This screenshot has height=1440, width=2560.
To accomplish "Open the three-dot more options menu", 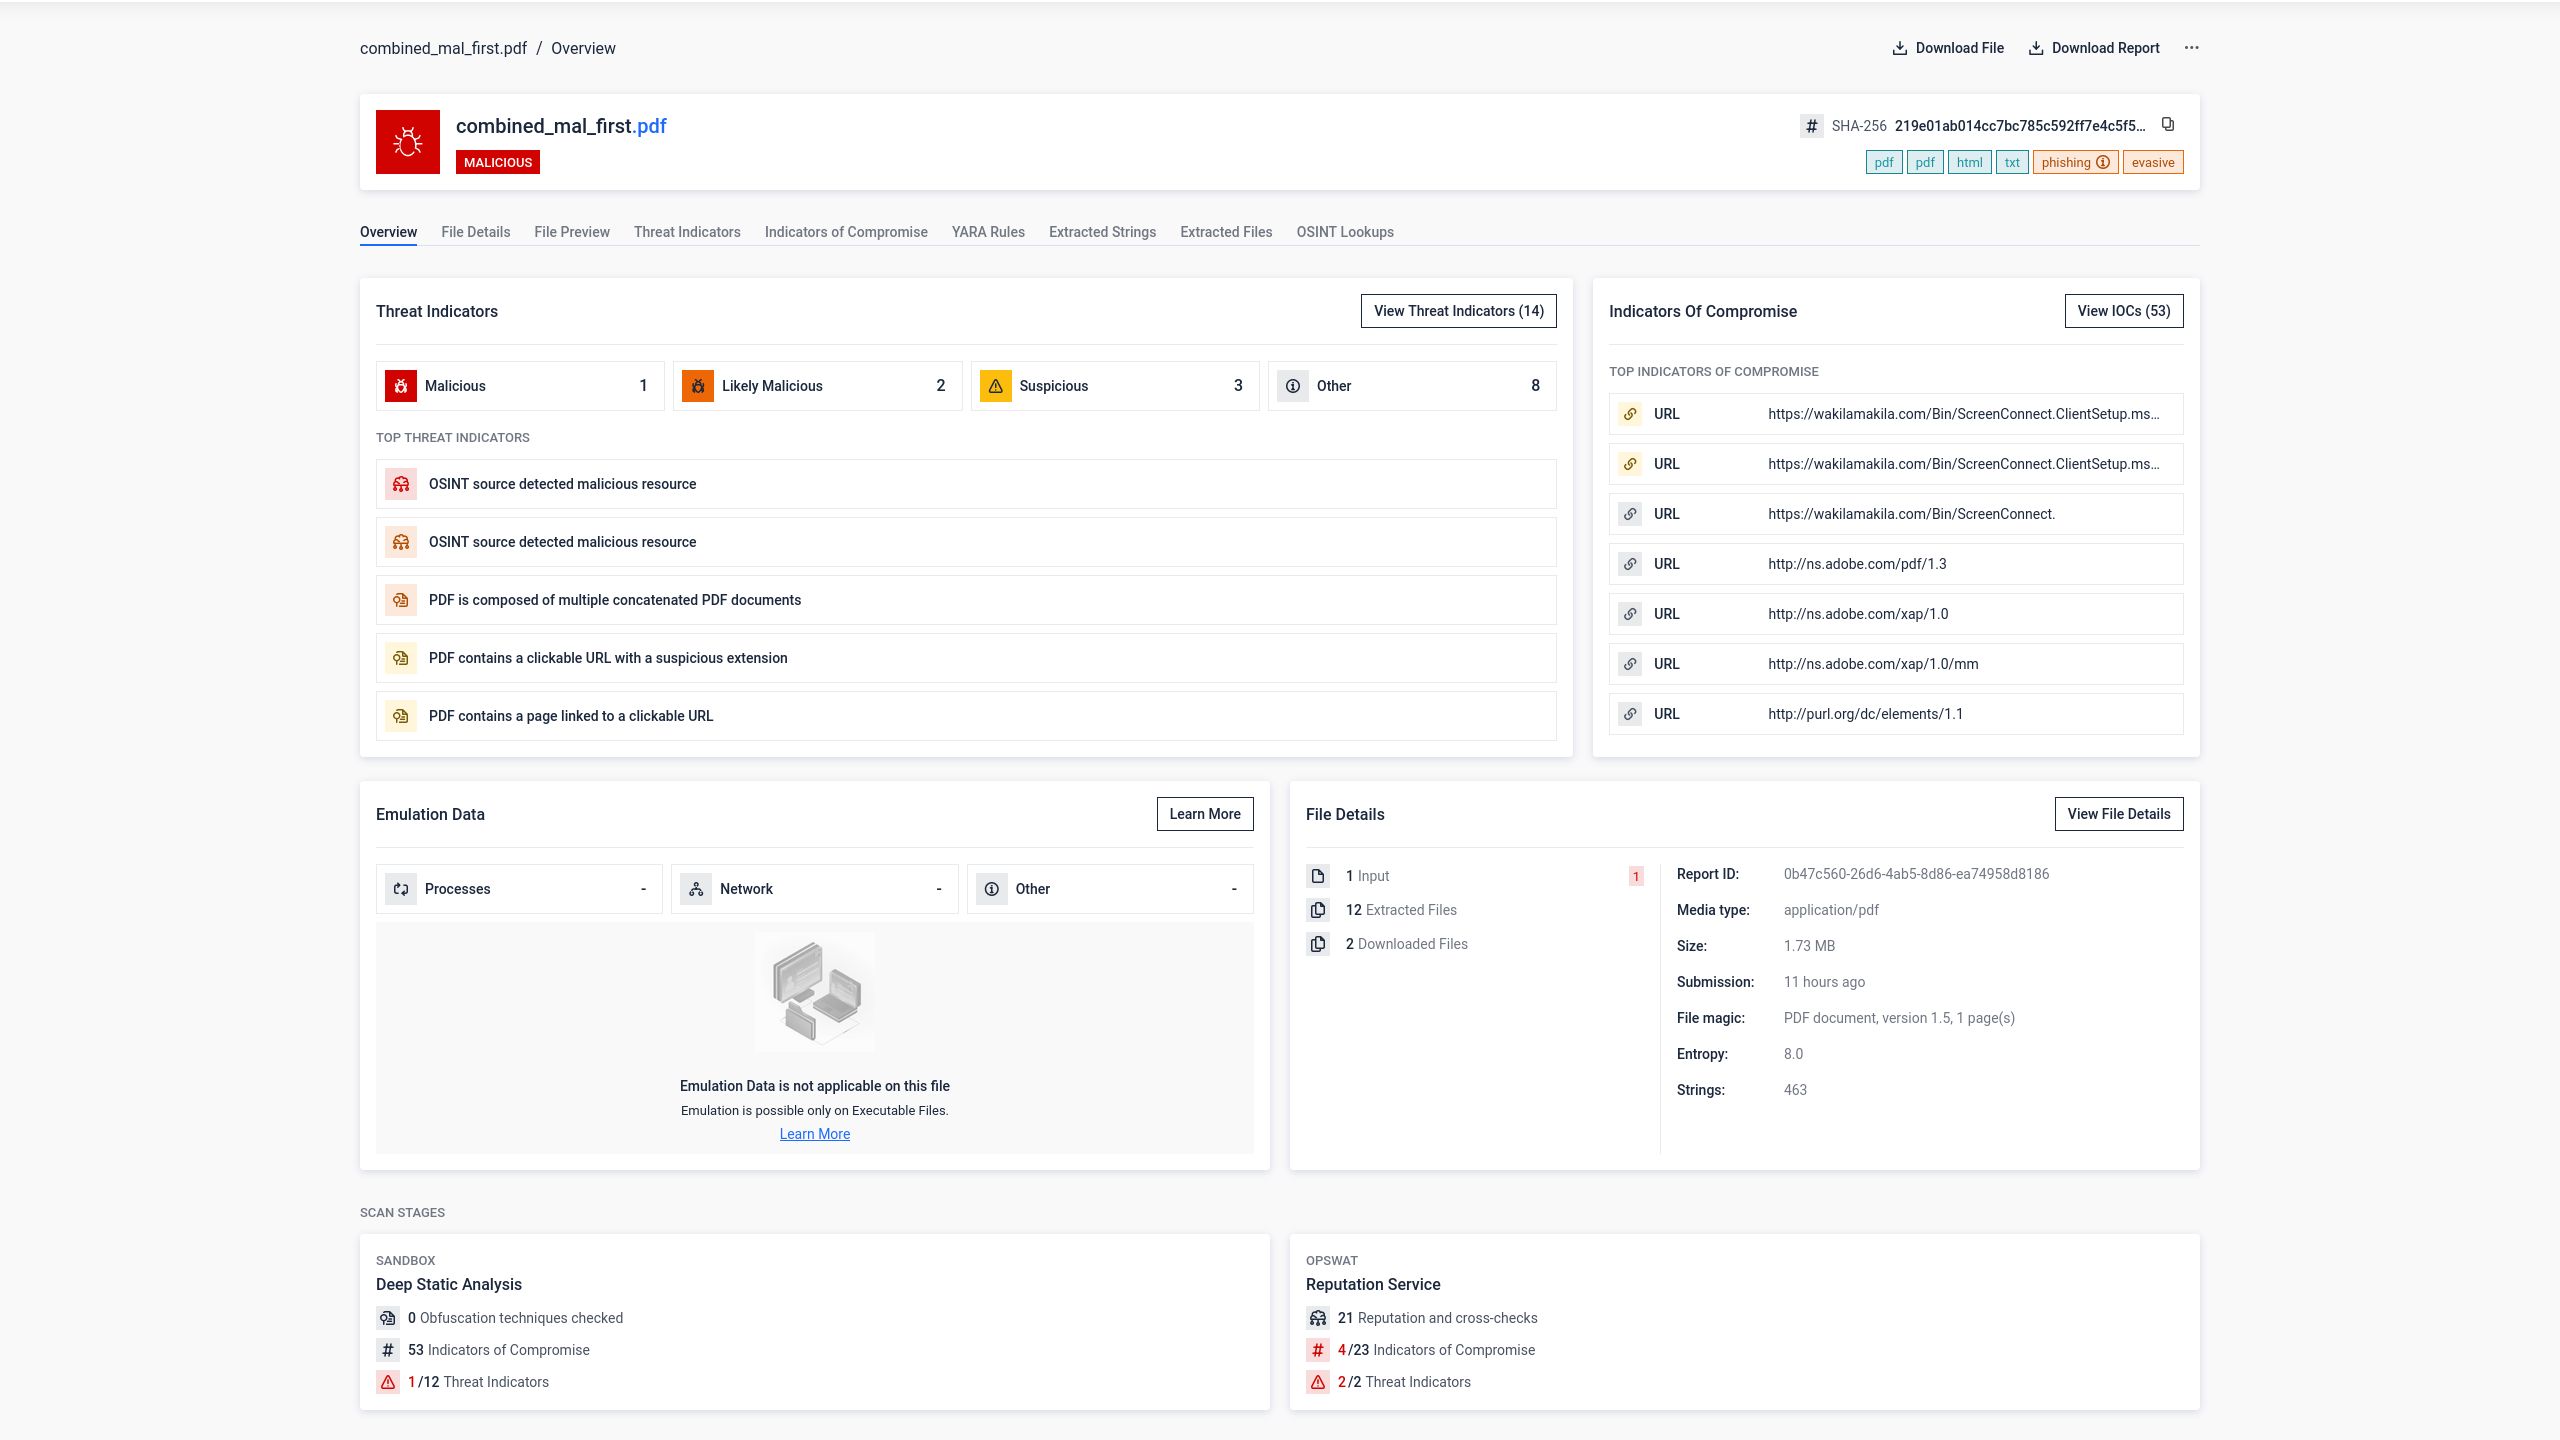I will 2191,48.
